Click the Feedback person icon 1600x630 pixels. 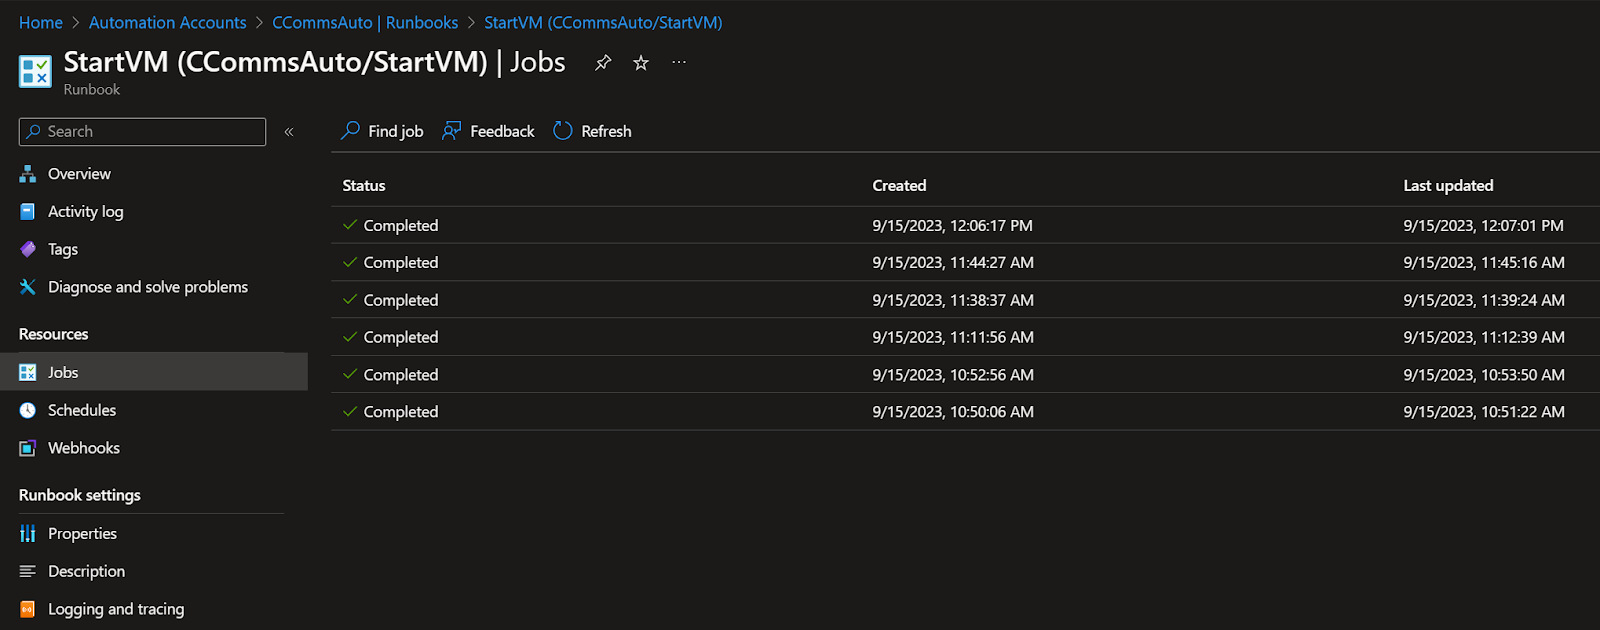[452, 131]
